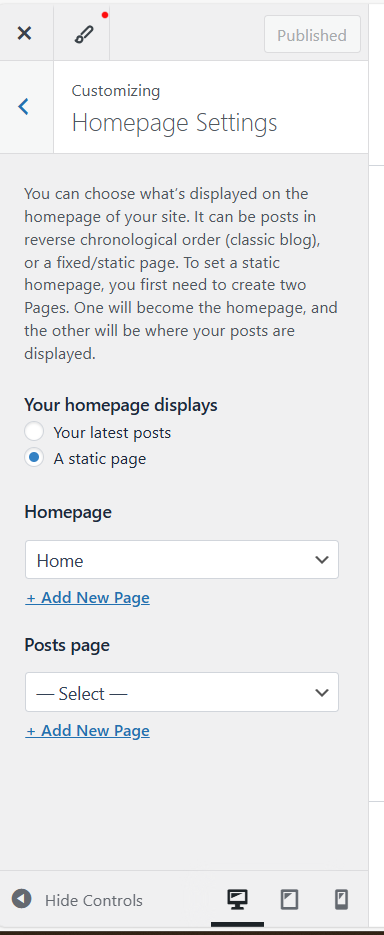Screen dimensions: 384x935
Task: Close the Customizer with the X icon
Action: 24,33
